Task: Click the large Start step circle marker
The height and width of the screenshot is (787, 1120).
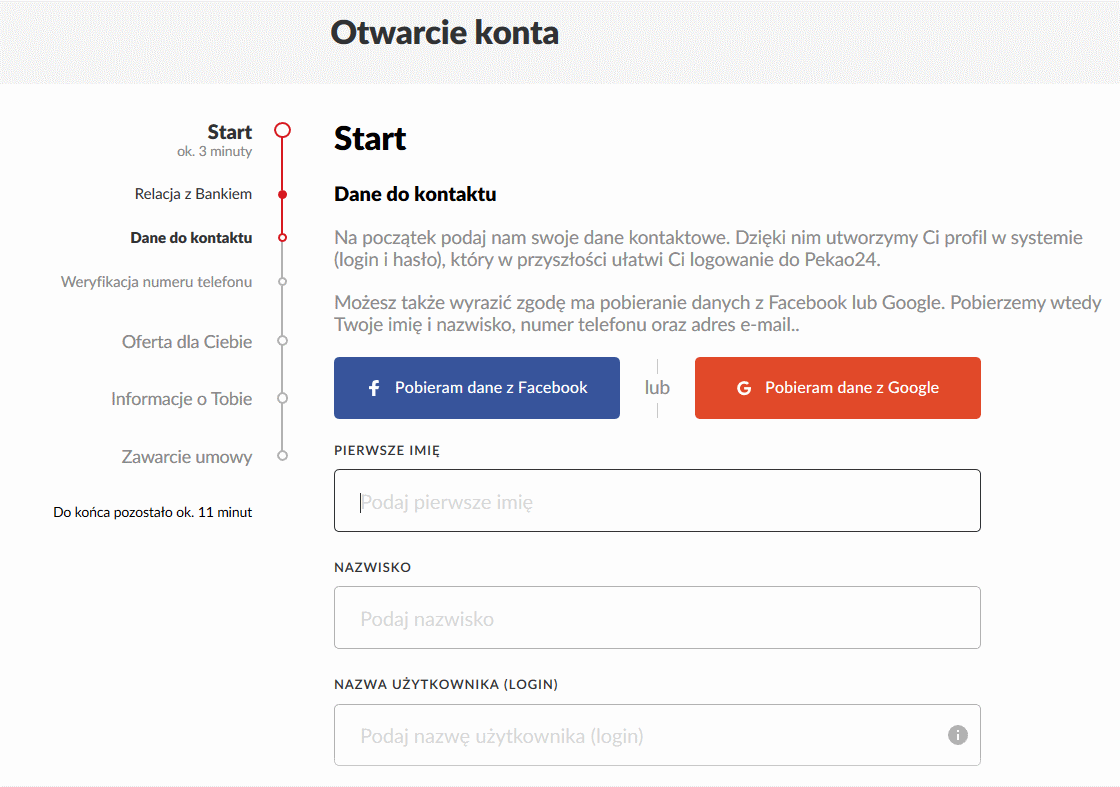Action: [283, 130]
